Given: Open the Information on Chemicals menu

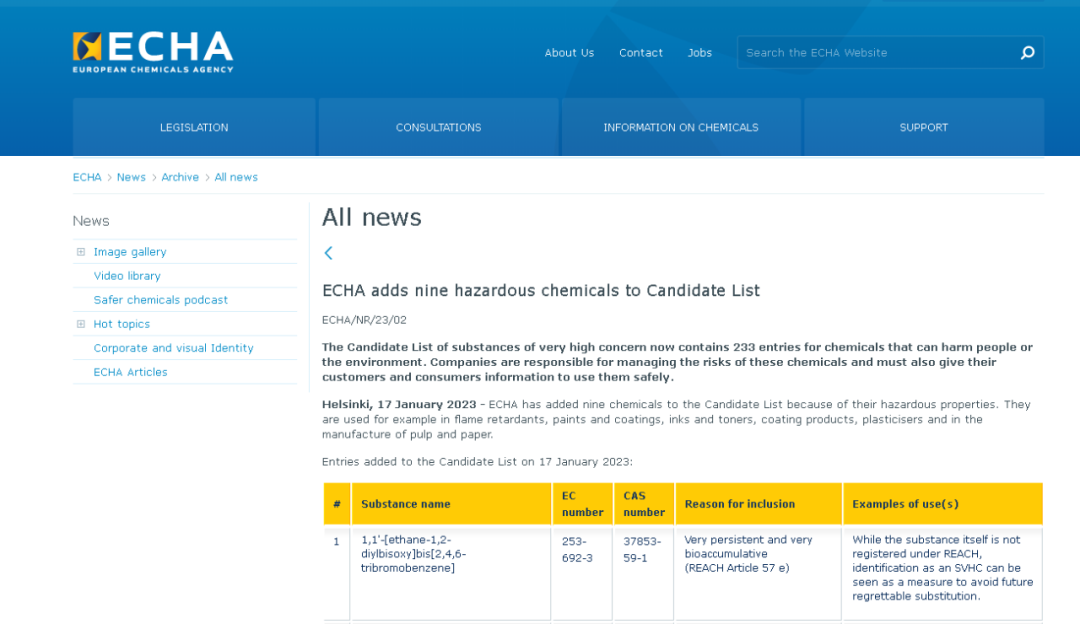Looking at the screenshot, I should [x=680, y=127].
